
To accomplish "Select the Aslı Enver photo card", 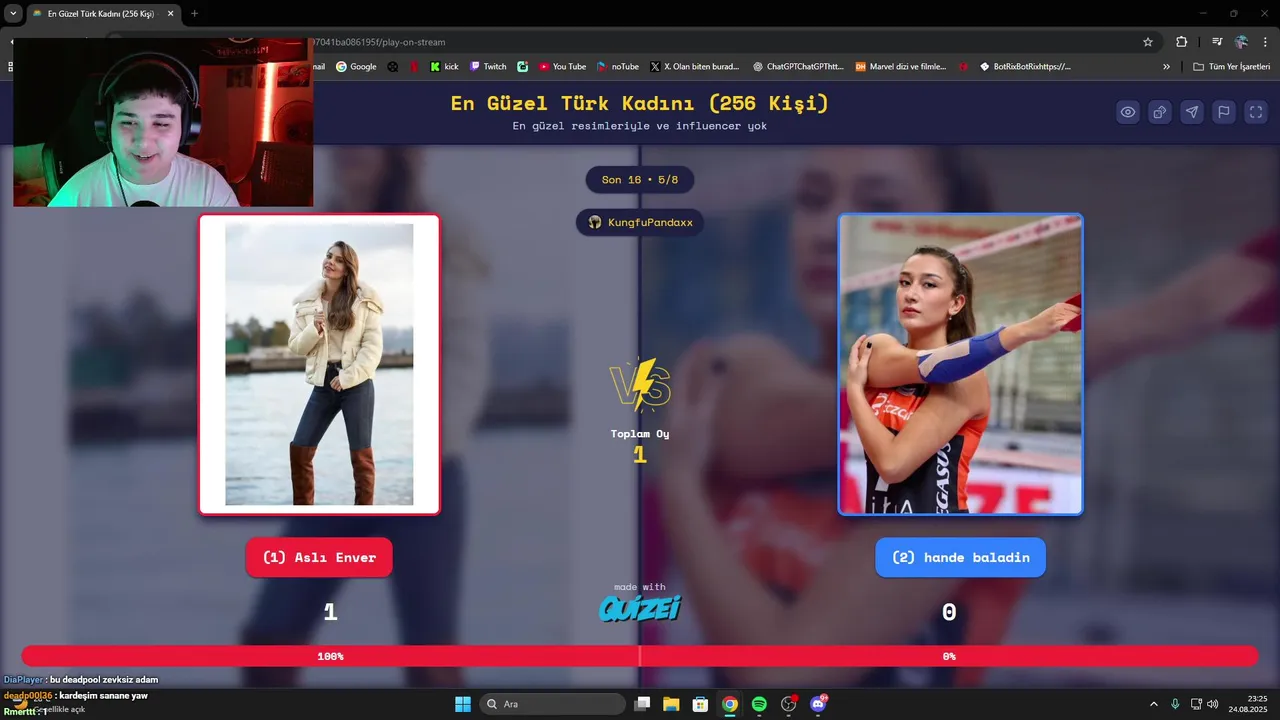I will 319,364.
